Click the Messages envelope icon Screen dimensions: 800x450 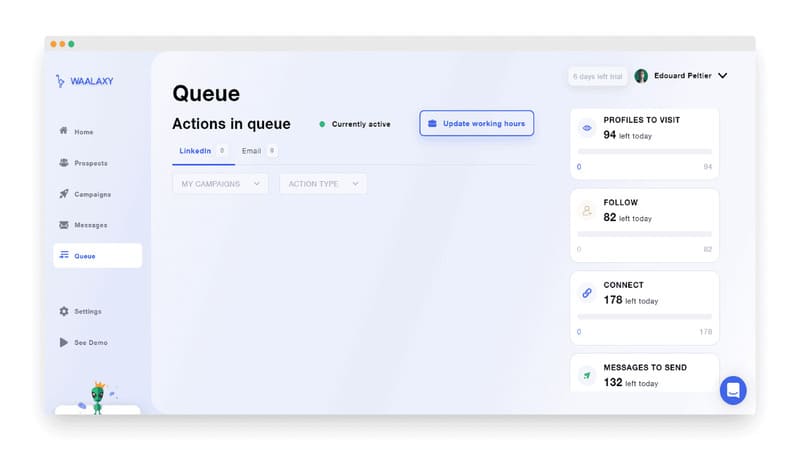[x=64, y=224]
